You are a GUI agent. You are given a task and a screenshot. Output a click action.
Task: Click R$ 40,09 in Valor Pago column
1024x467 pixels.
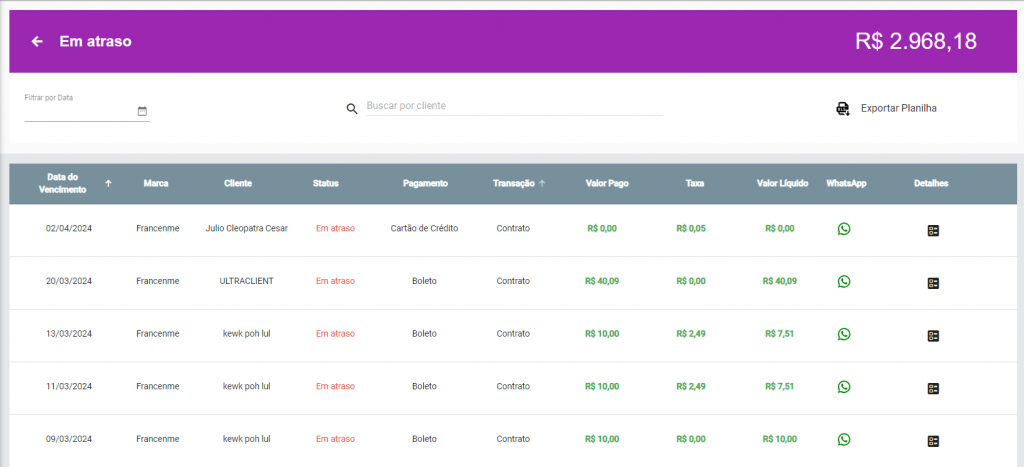point(601,281)
